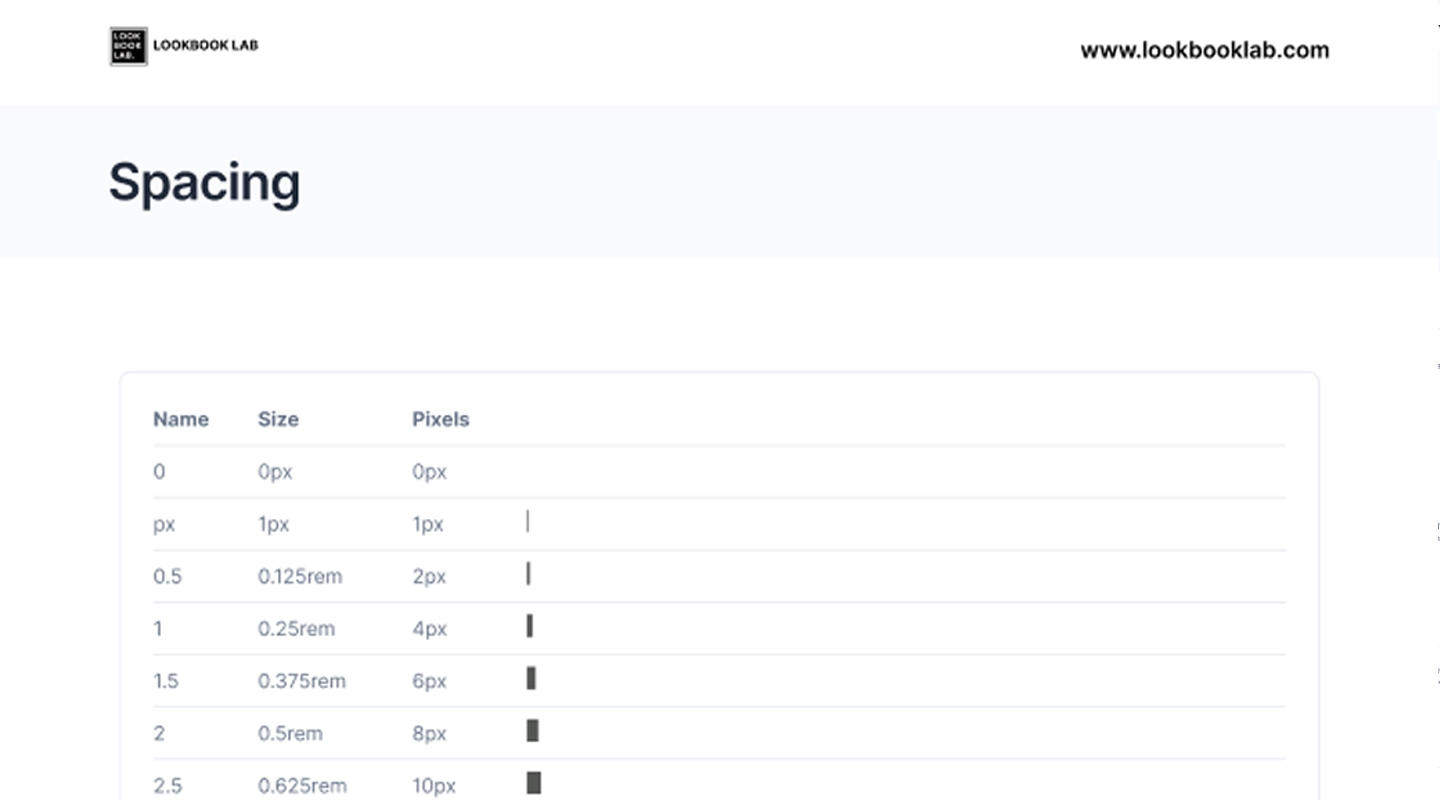Image resolution: width=1440 pixels, height=800 pixels.
Task: Select the size cell '0.5rem'
Action: [x=290, y=733]
